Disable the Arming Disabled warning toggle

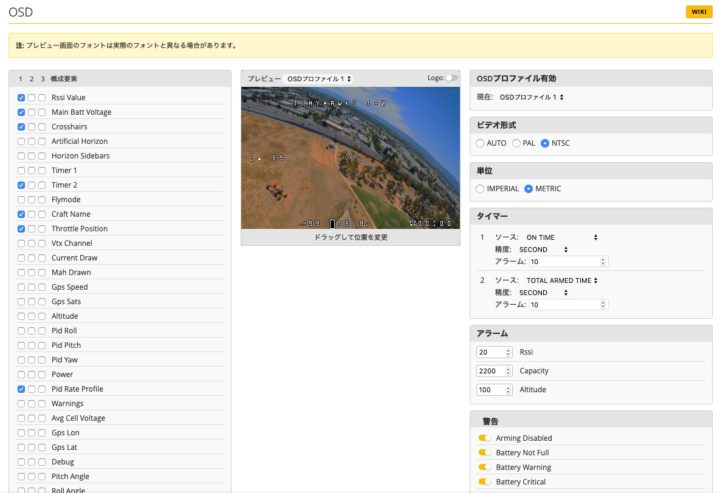click(x=485, y=438)
